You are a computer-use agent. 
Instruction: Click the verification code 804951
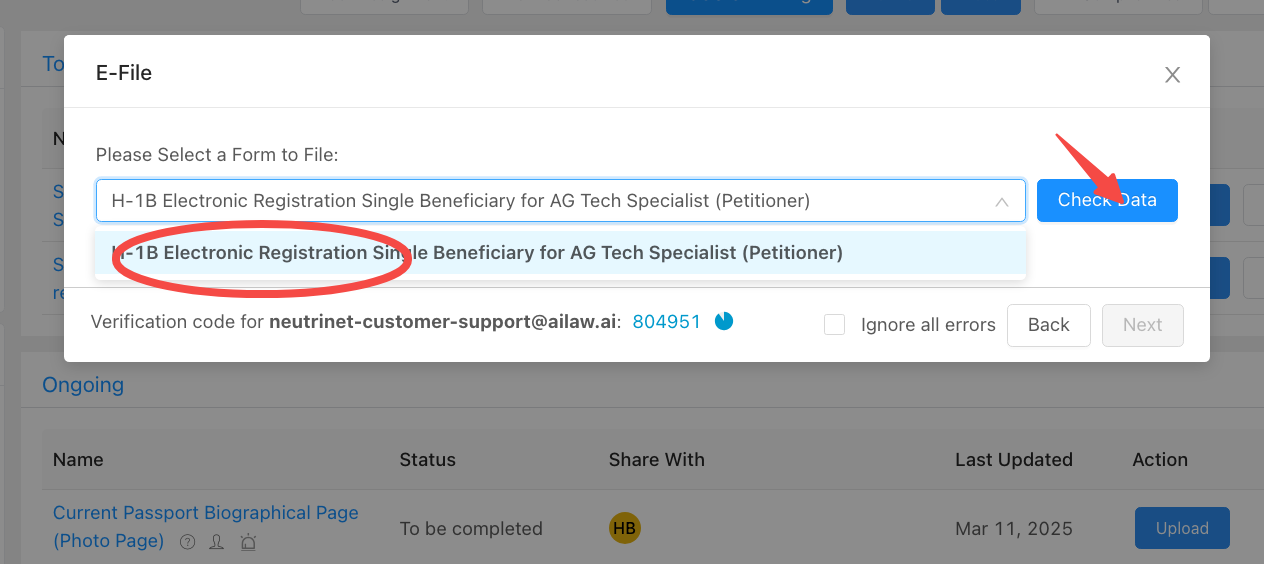(666, 323)
